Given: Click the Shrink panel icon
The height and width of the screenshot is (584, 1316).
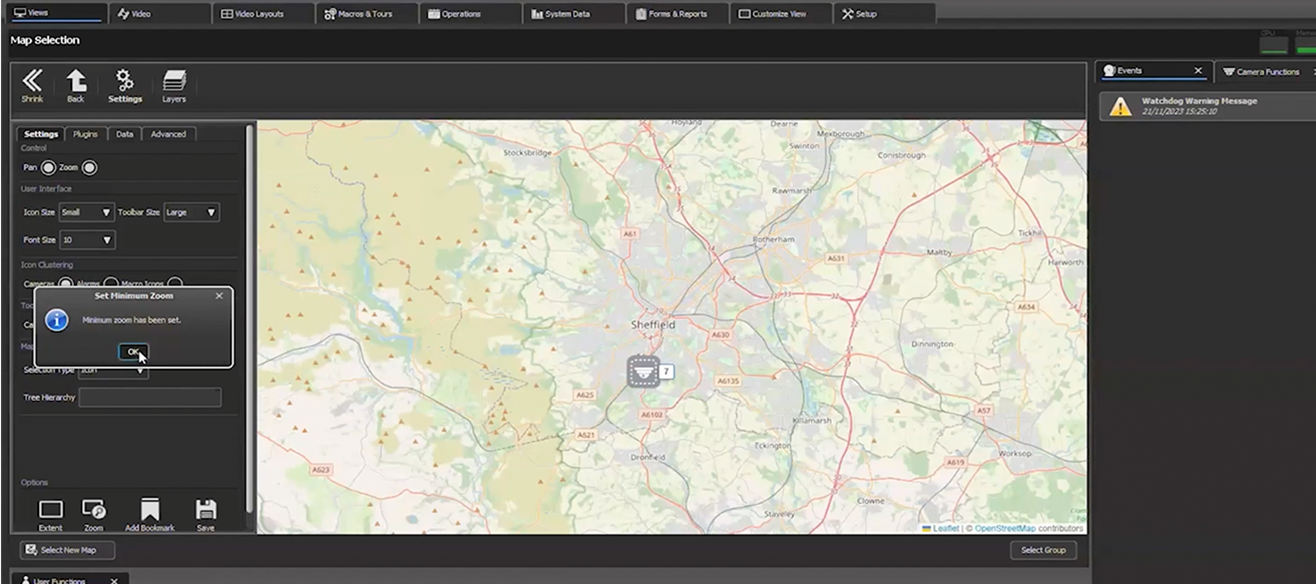Looking at the screenshot, I should [32, 81].
